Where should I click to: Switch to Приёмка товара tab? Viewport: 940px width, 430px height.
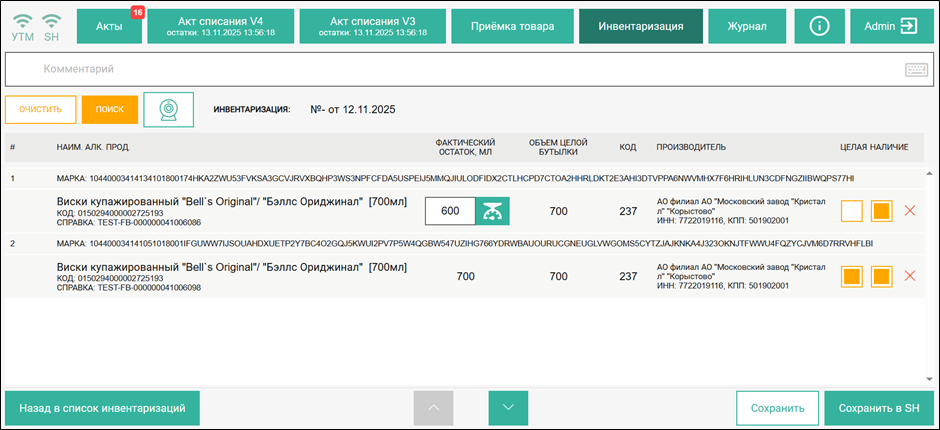click(512, 27)
